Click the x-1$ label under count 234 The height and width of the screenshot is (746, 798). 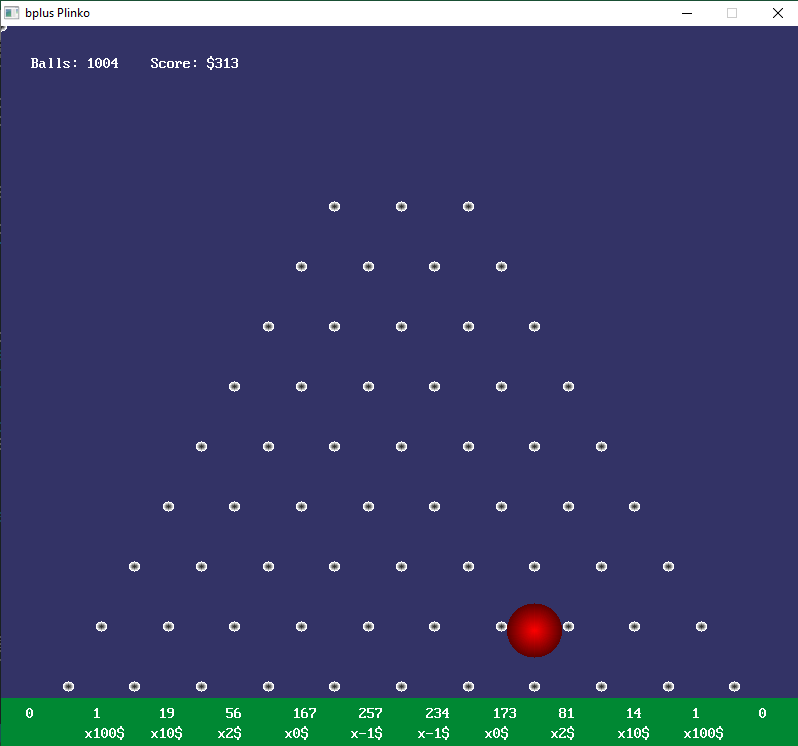pos(434,733)
